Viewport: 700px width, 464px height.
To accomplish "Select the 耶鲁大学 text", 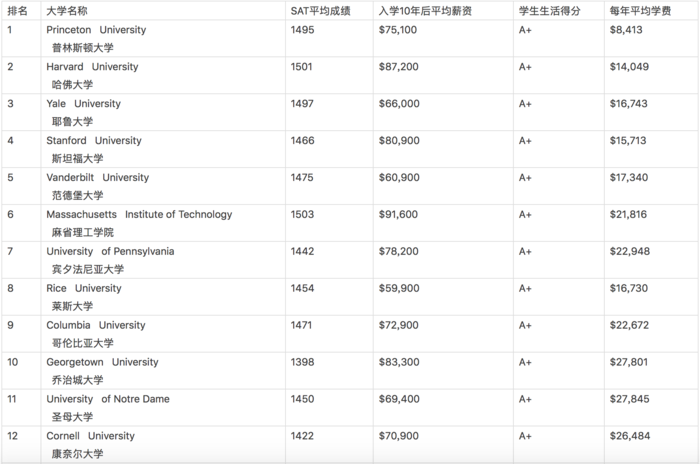I will tap(72, 121).
